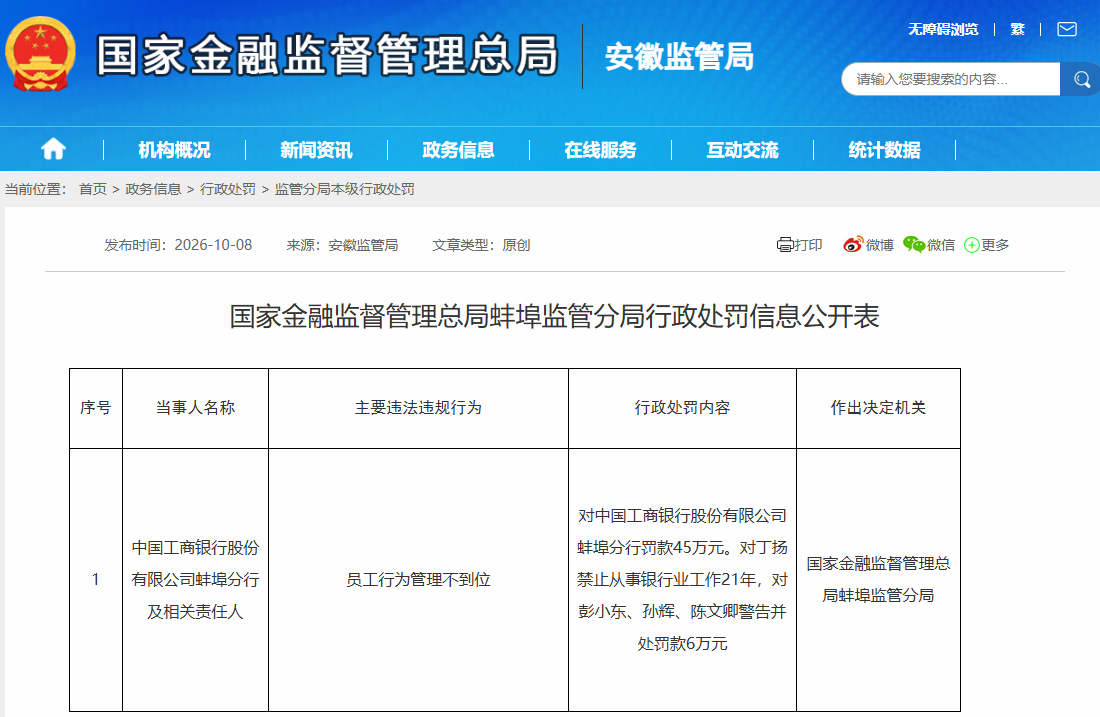Open the 互动交流 navigation menu
The height and width of the screenshot is (717, 1100).
tap(742, 149)
